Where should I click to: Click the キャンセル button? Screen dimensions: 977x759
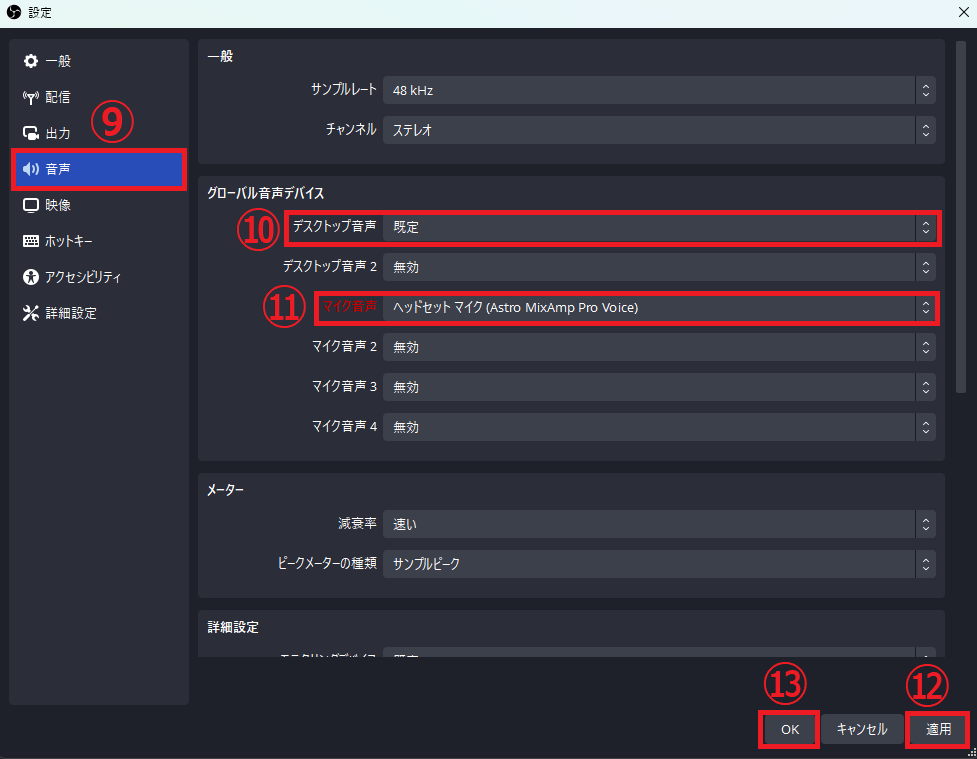(x=862, y=729)
